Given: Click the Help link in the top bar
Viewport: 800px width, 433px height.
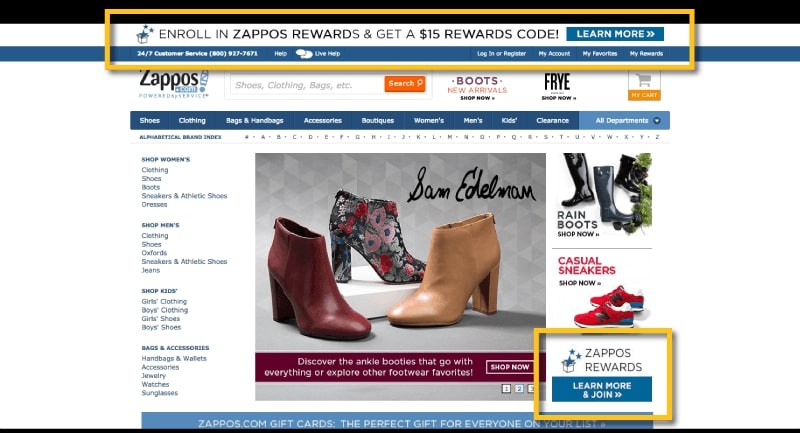Looking at the screenshot, I should (x=281, y=54).
